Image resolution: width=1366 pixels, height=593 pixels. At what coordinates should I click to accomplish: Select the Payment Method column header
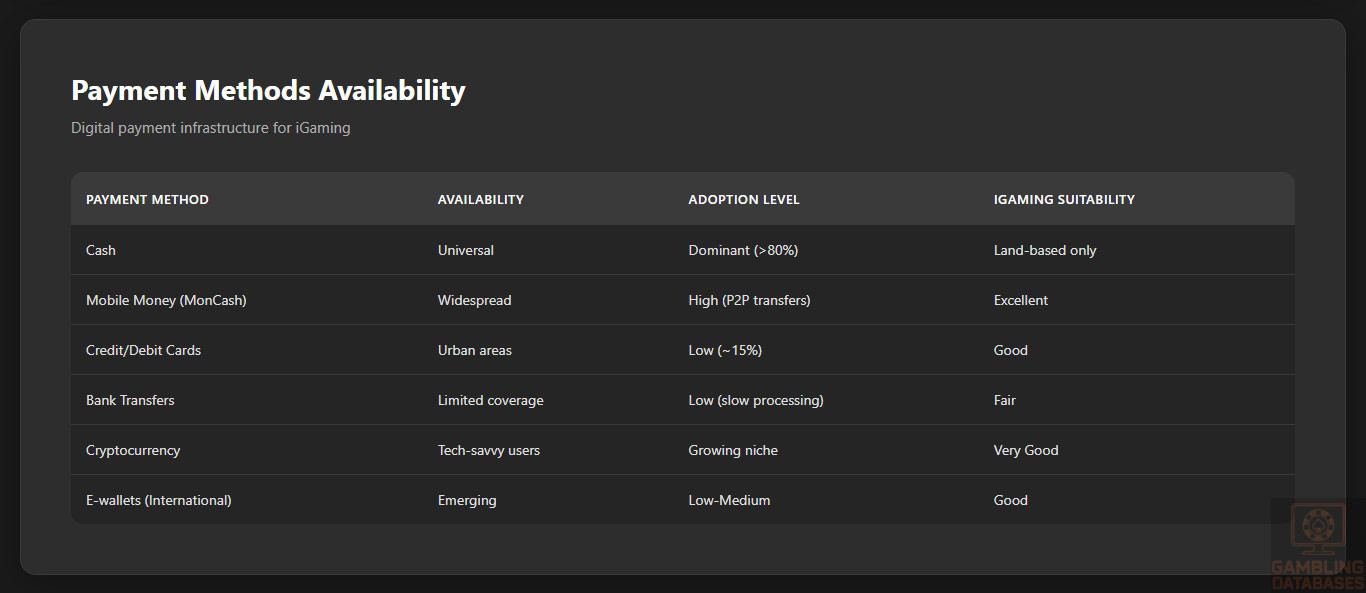147,200
